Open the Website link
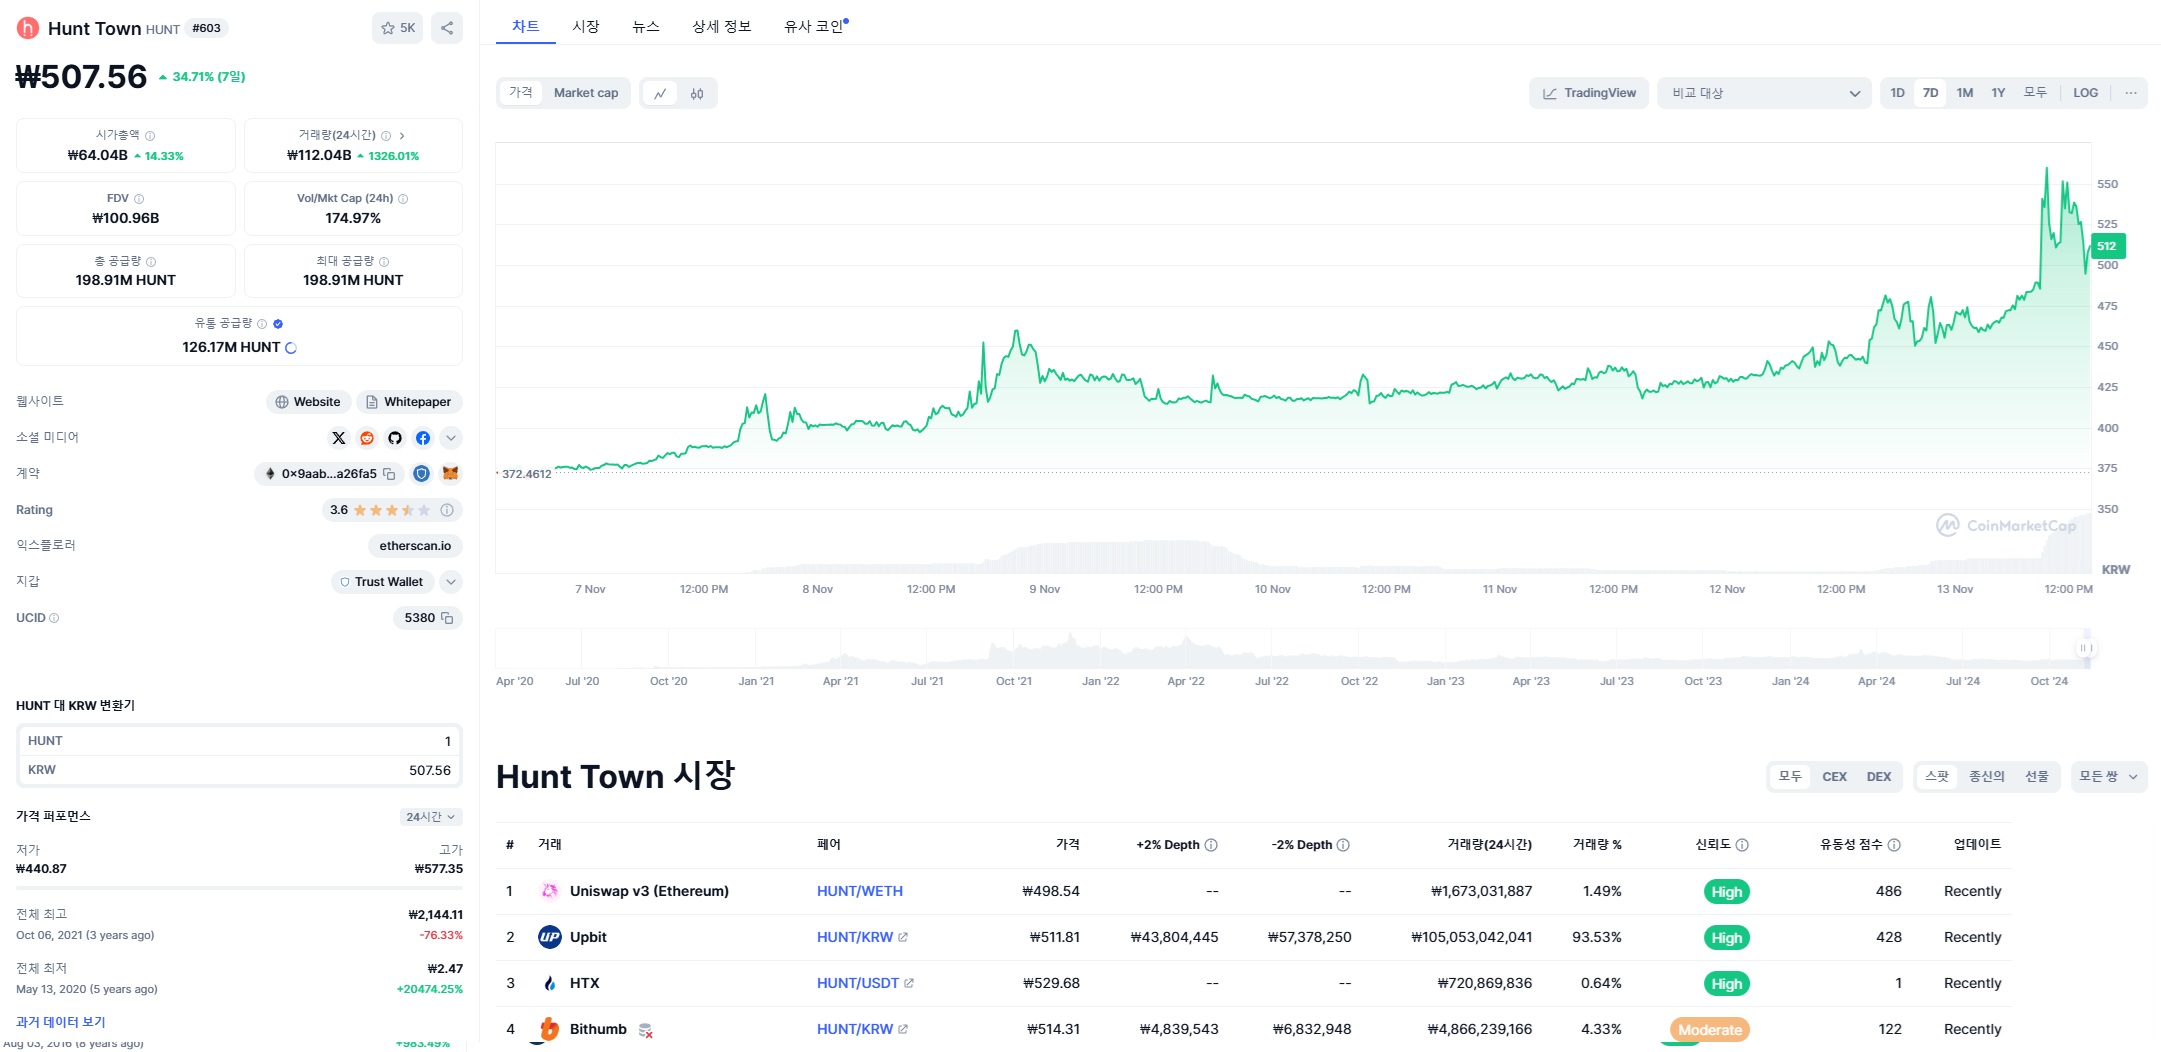Image resolution: width=2161 pixels, height=1052 pixels. pos(308,402)
